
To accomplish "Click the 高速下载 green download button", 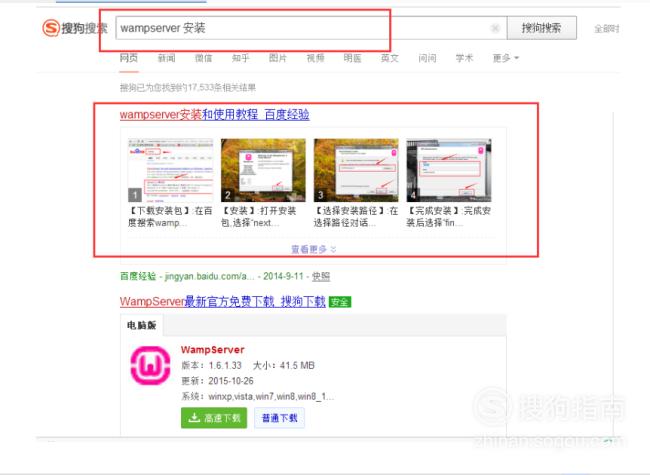I will click(214, 418).
